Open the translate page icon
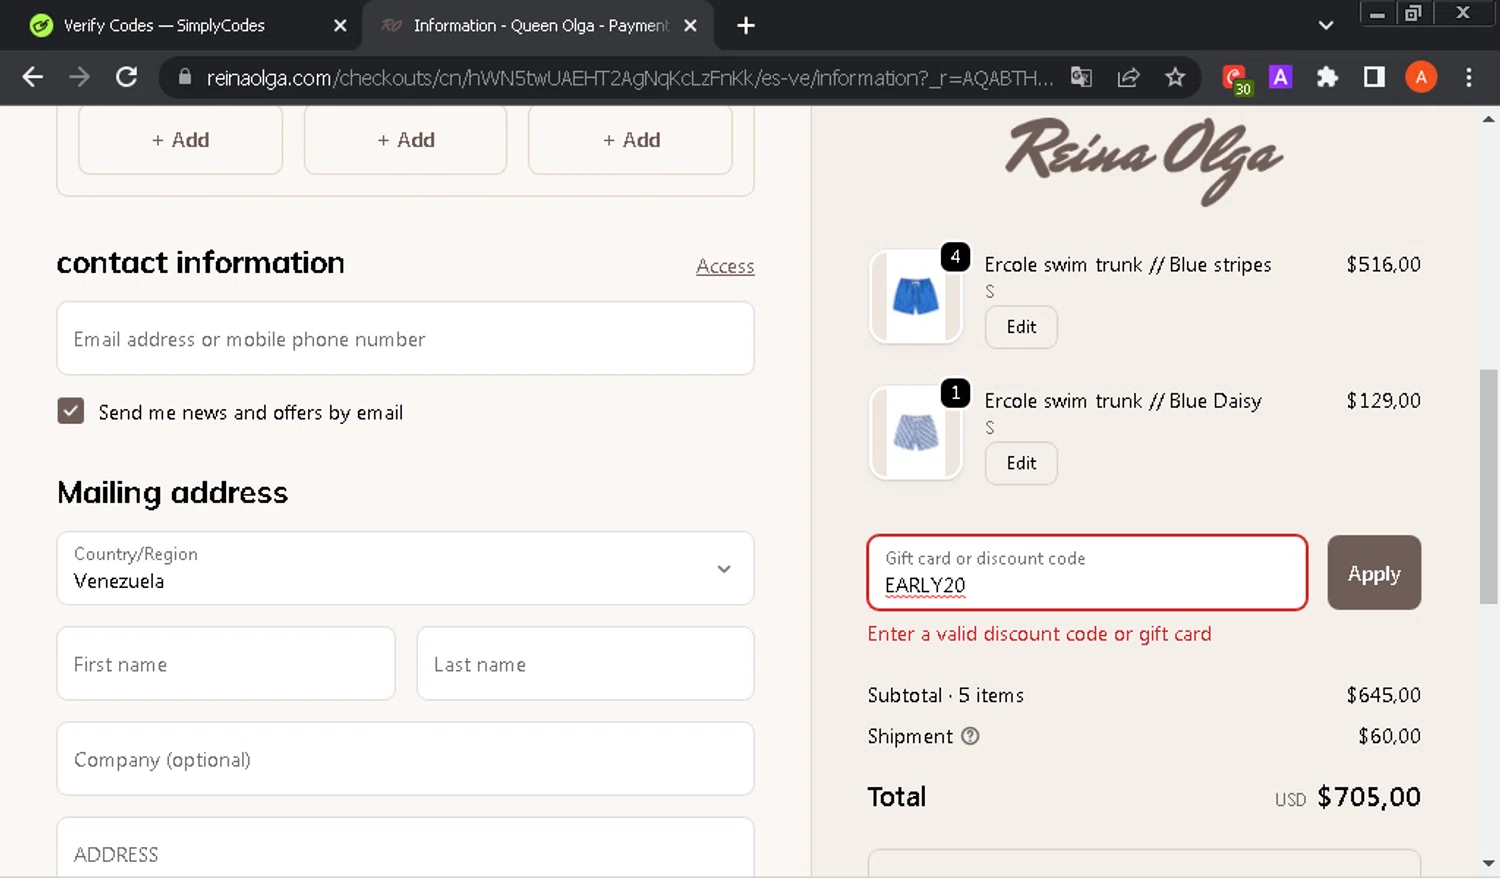 point(1081,77)
